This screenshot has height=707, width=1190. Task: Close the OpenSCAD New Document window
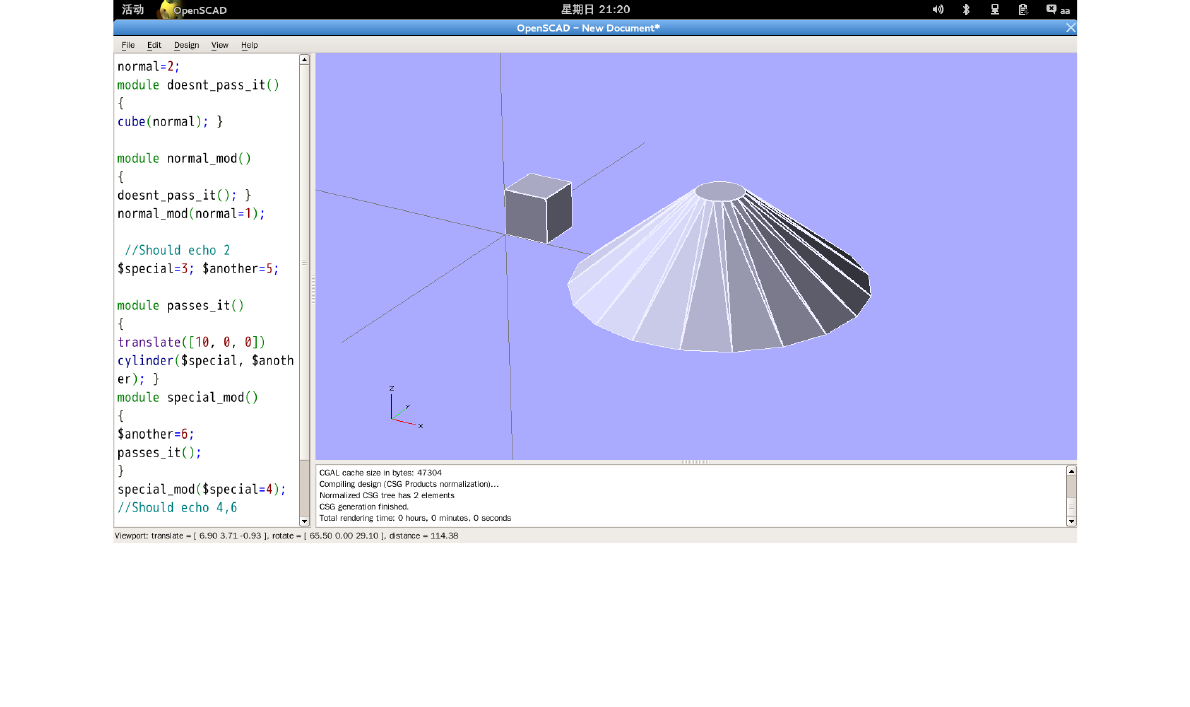[x=1070, y=27]
